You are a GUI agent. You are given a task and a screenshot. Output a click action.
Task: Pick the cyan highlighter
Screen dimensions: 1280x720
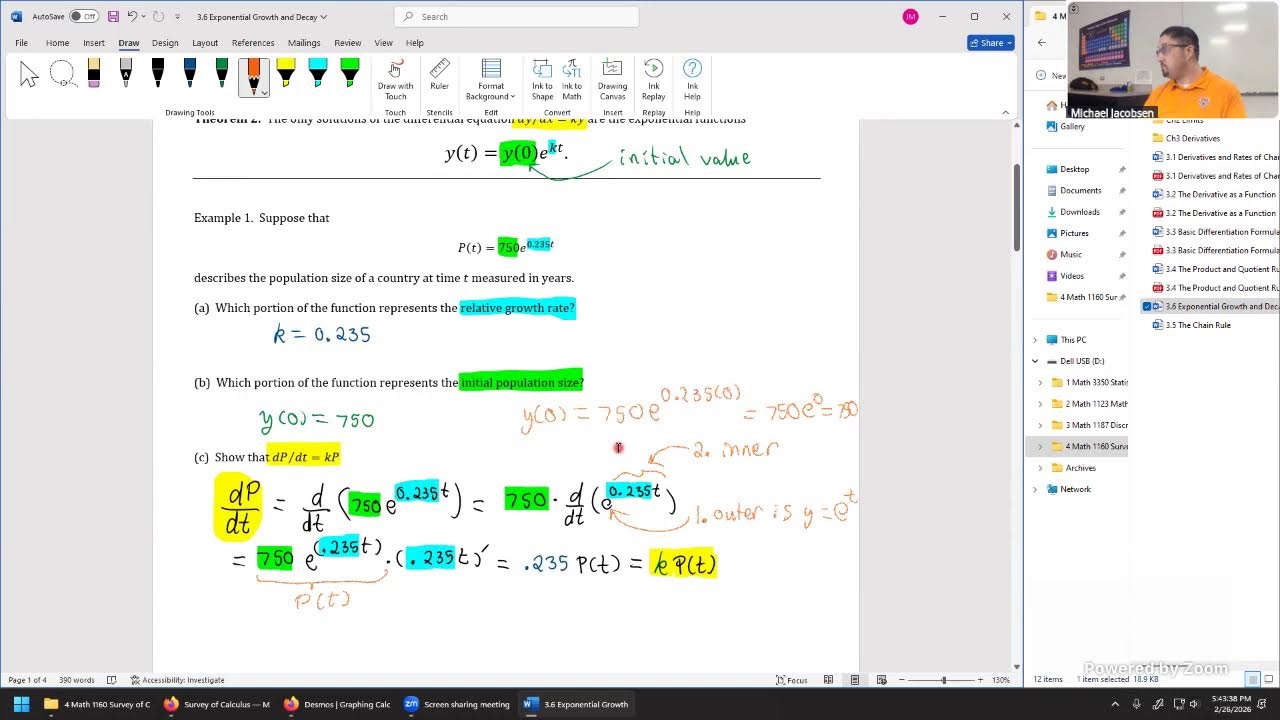[x=318, y=75]
